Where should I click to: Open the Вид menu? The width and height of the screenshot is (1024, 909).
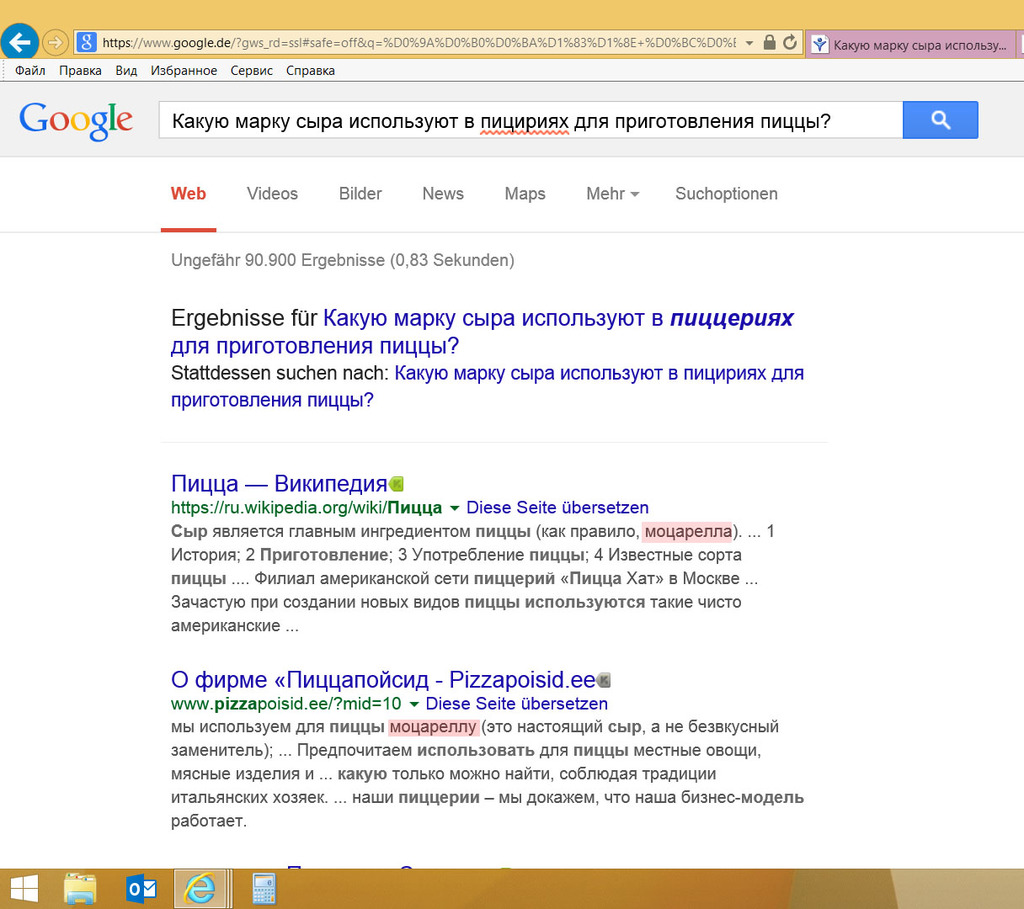(126, 71)
